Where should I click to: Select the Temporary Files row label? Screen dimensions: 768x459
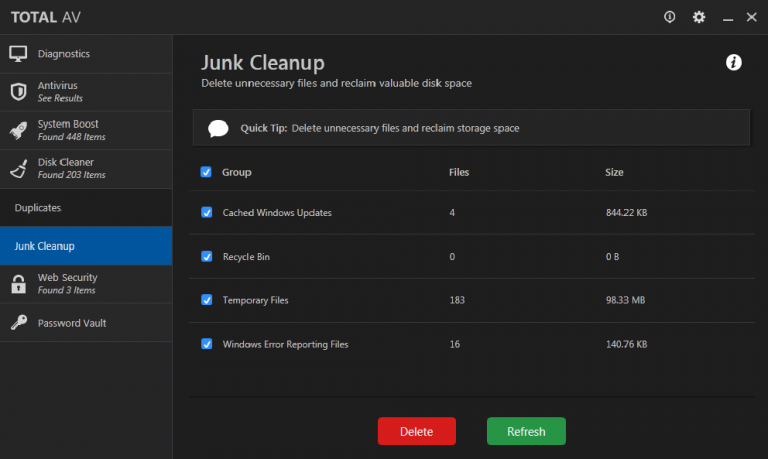256,300
